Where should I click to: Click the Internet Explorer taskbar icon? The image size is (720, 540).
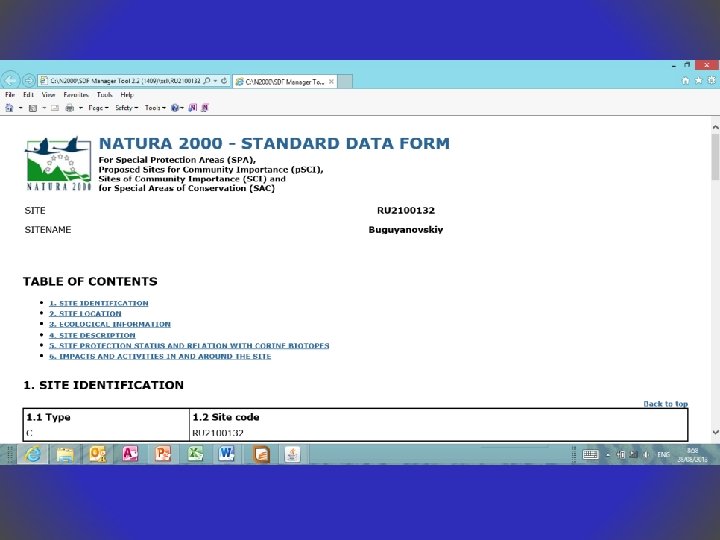[x=33, y=455]
